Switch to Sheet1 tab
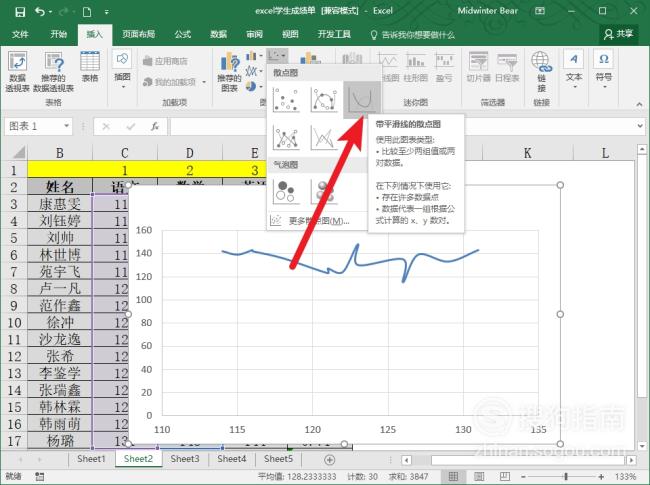 click(x=91, y=459)
